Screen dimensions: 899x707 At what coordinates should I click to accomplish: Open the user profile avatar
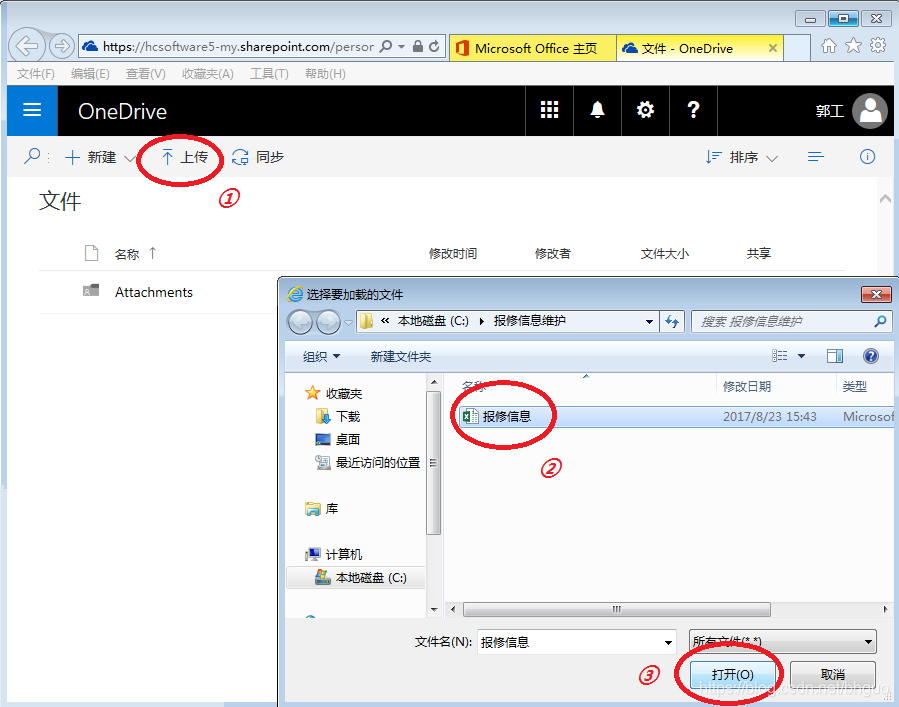point(870,111)
